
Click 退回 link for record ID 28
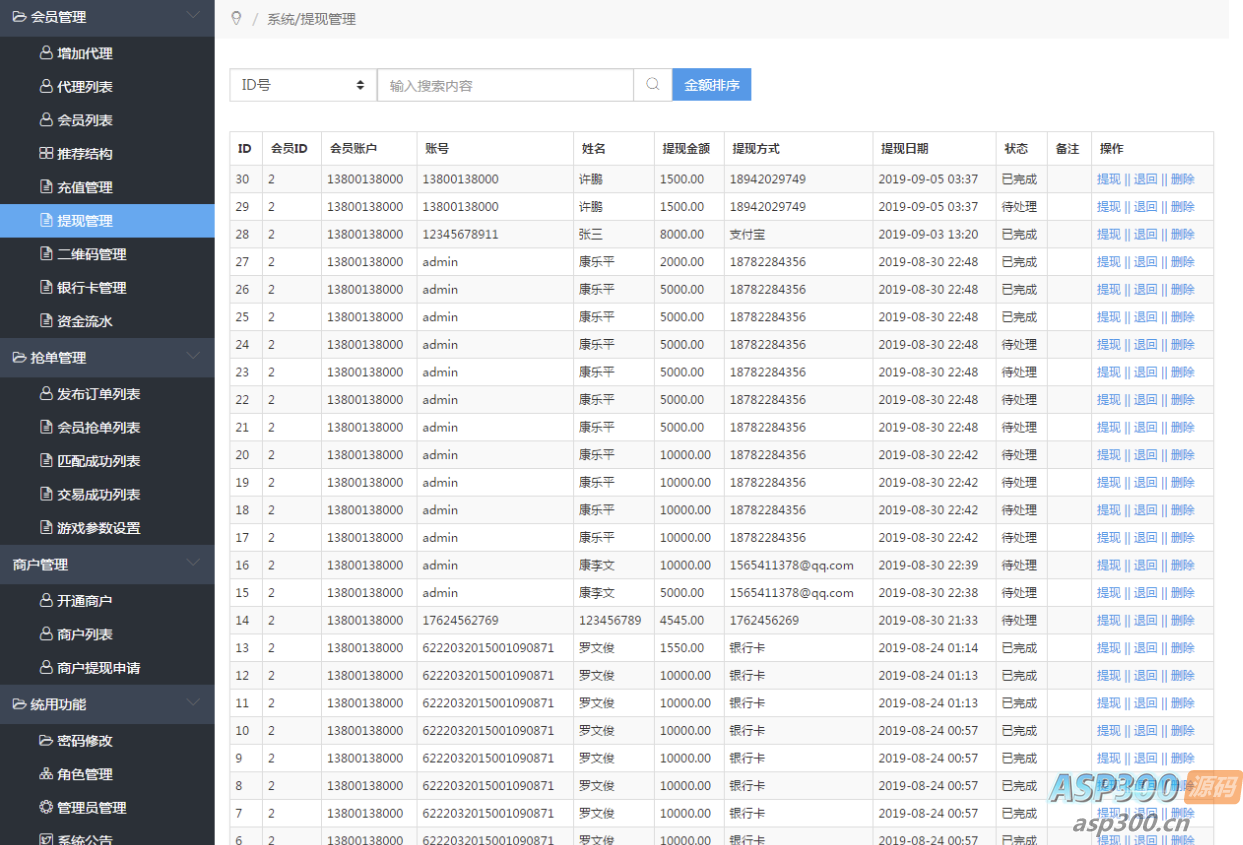1145,234
